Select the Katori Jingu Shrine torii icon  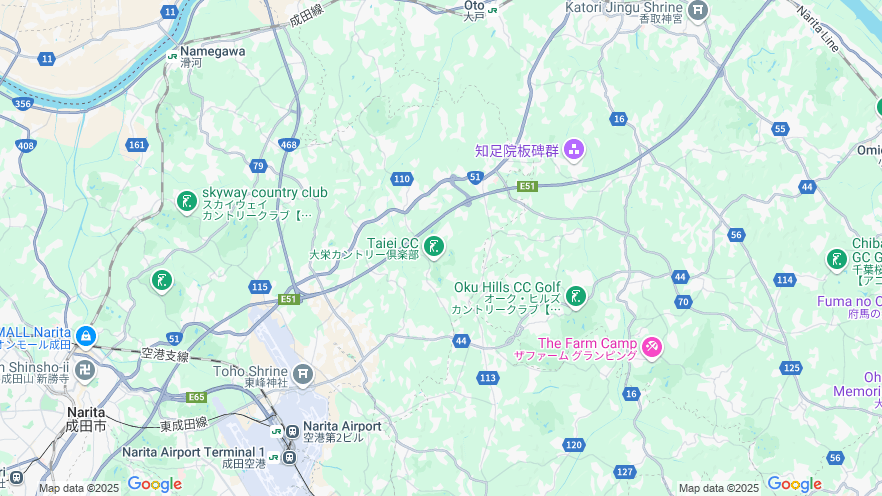[x=698, y=10]
